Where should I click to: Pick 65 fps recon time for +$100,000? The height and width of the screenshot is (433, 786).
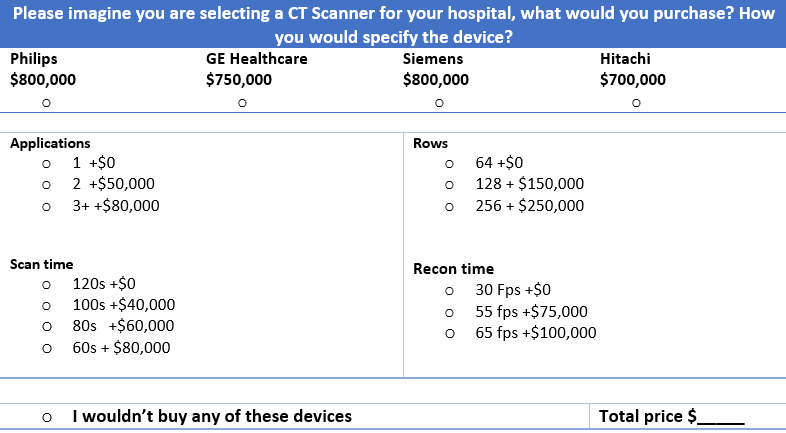[x=450, y=334]
